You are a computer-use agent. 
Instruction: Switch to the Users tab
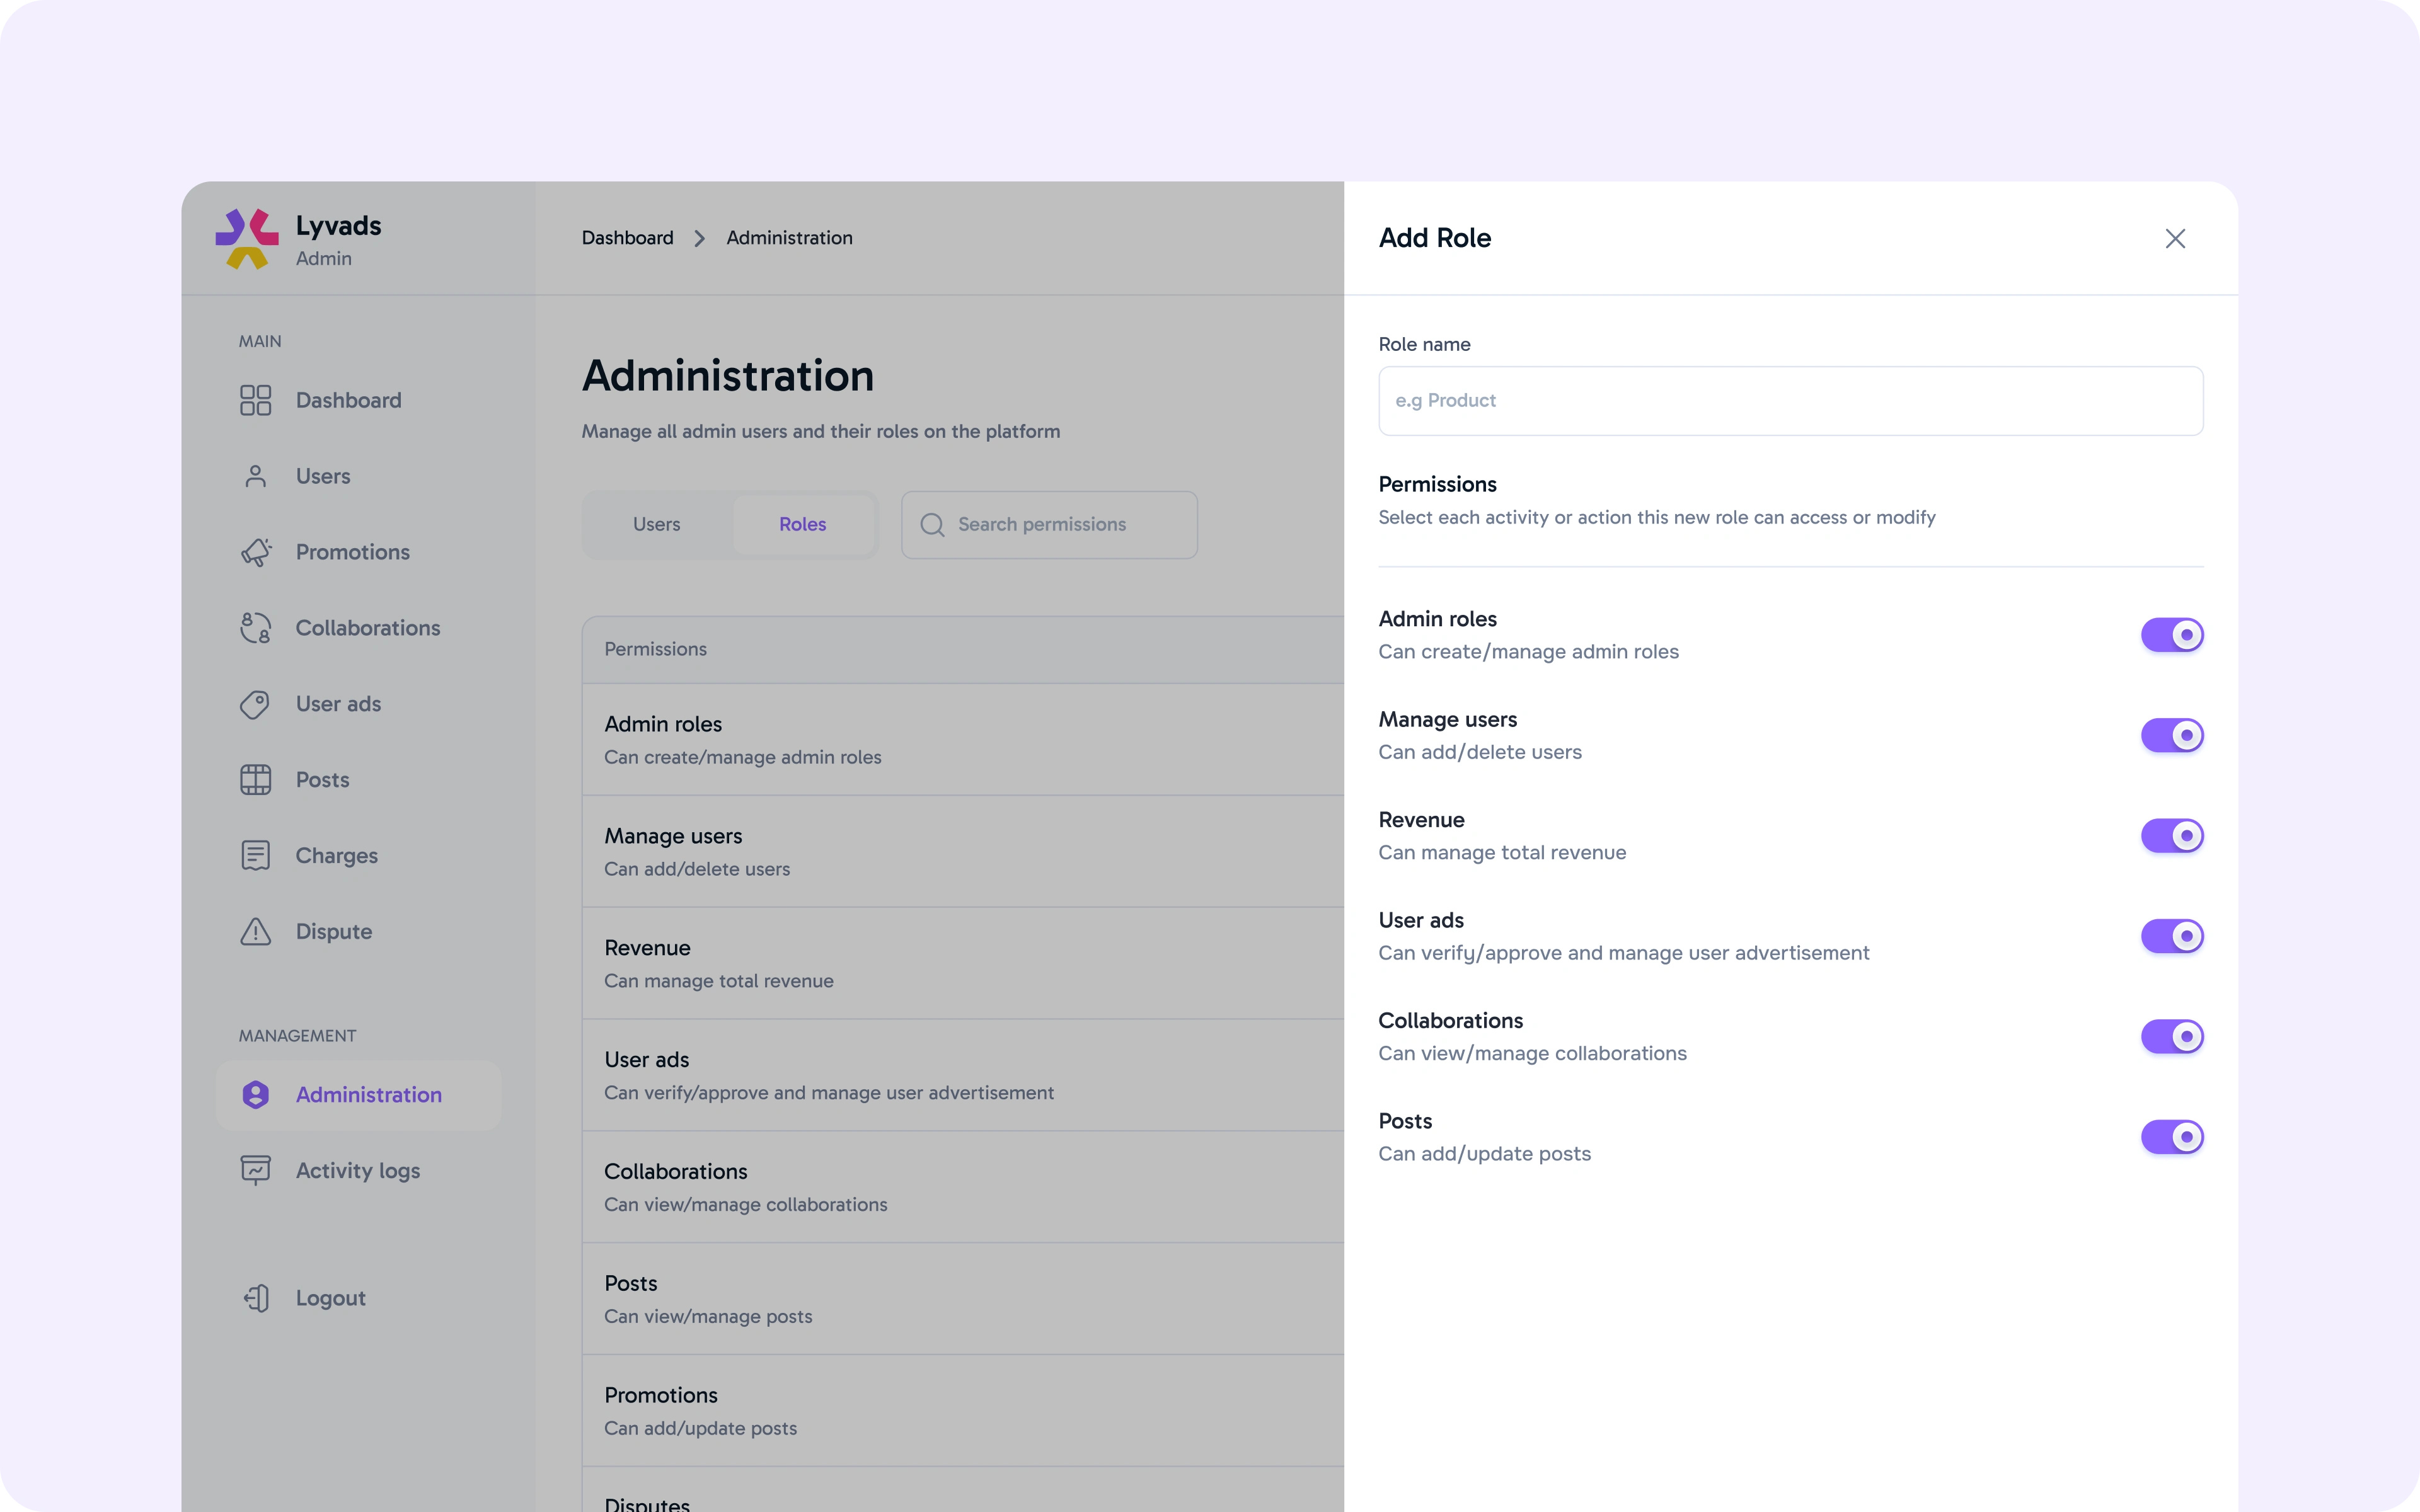656,524
